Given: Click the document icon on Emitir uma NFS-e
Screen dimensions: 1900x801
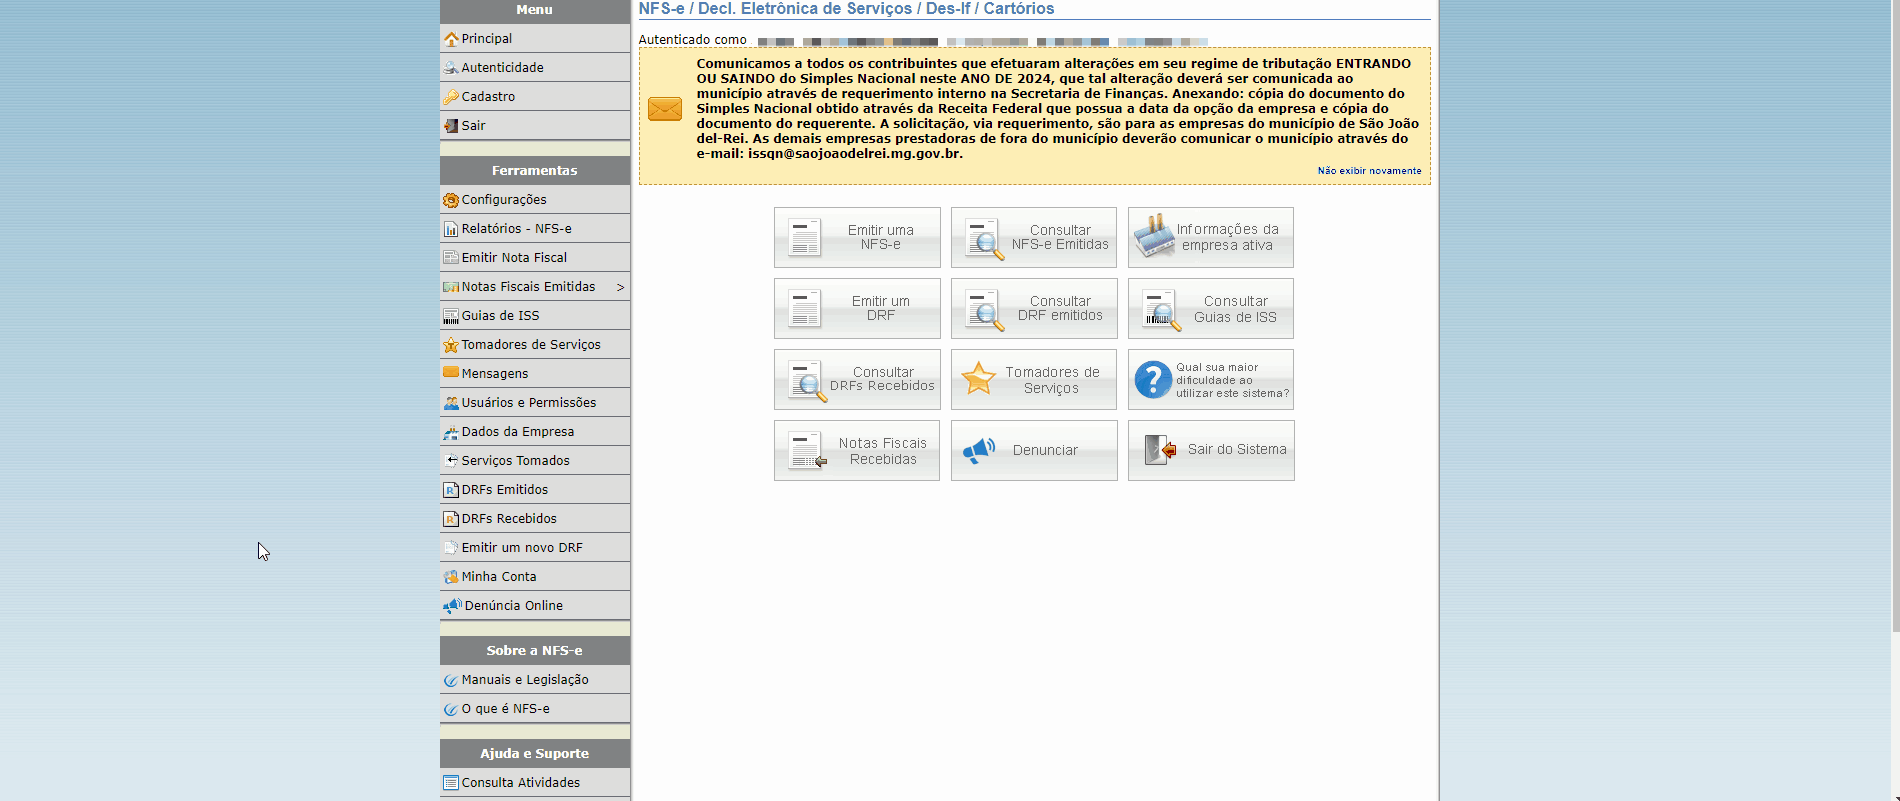Looking at the screenshot, I should point(804,238).
